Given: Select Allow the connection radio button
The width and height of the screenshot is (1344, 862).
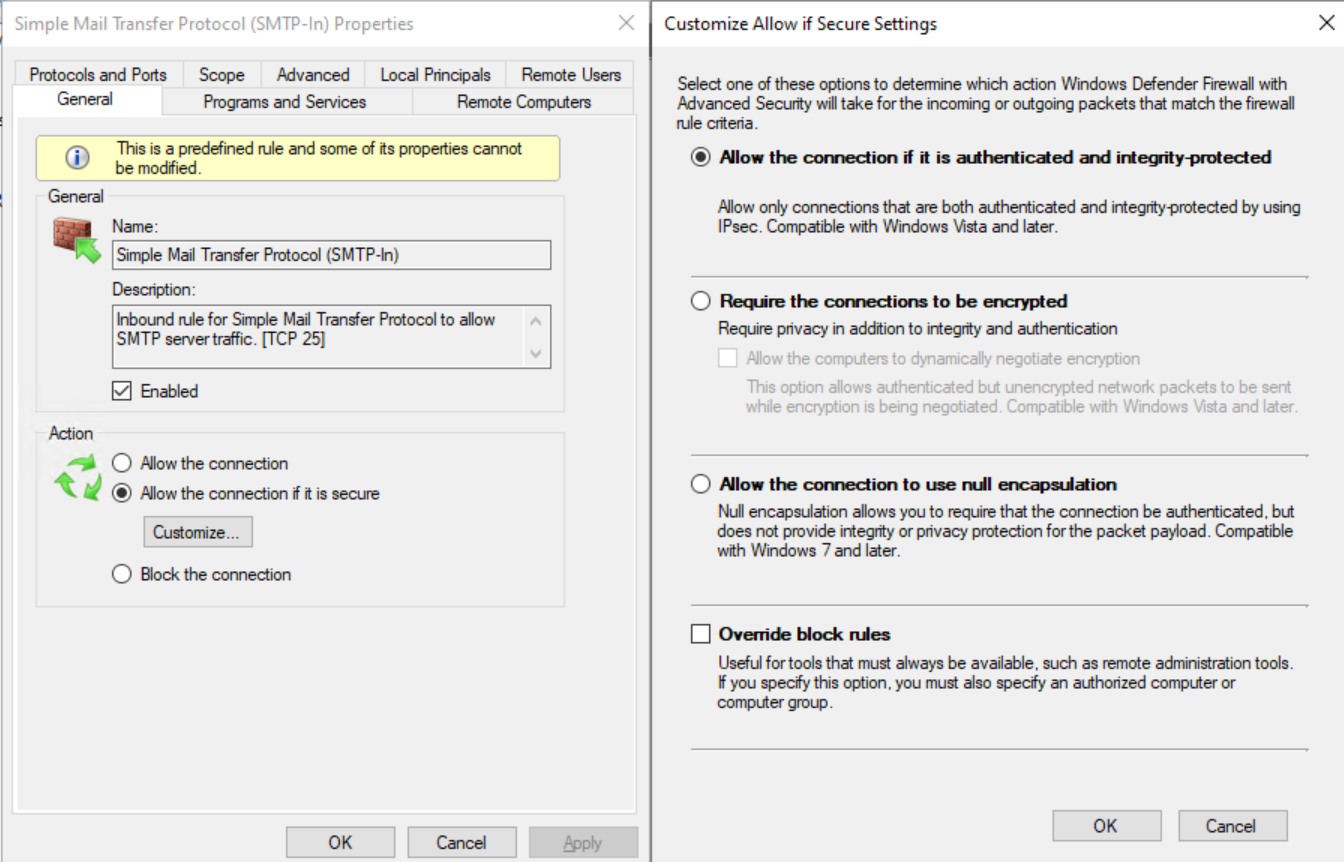Looking at the screenshot, I should 121,463.
